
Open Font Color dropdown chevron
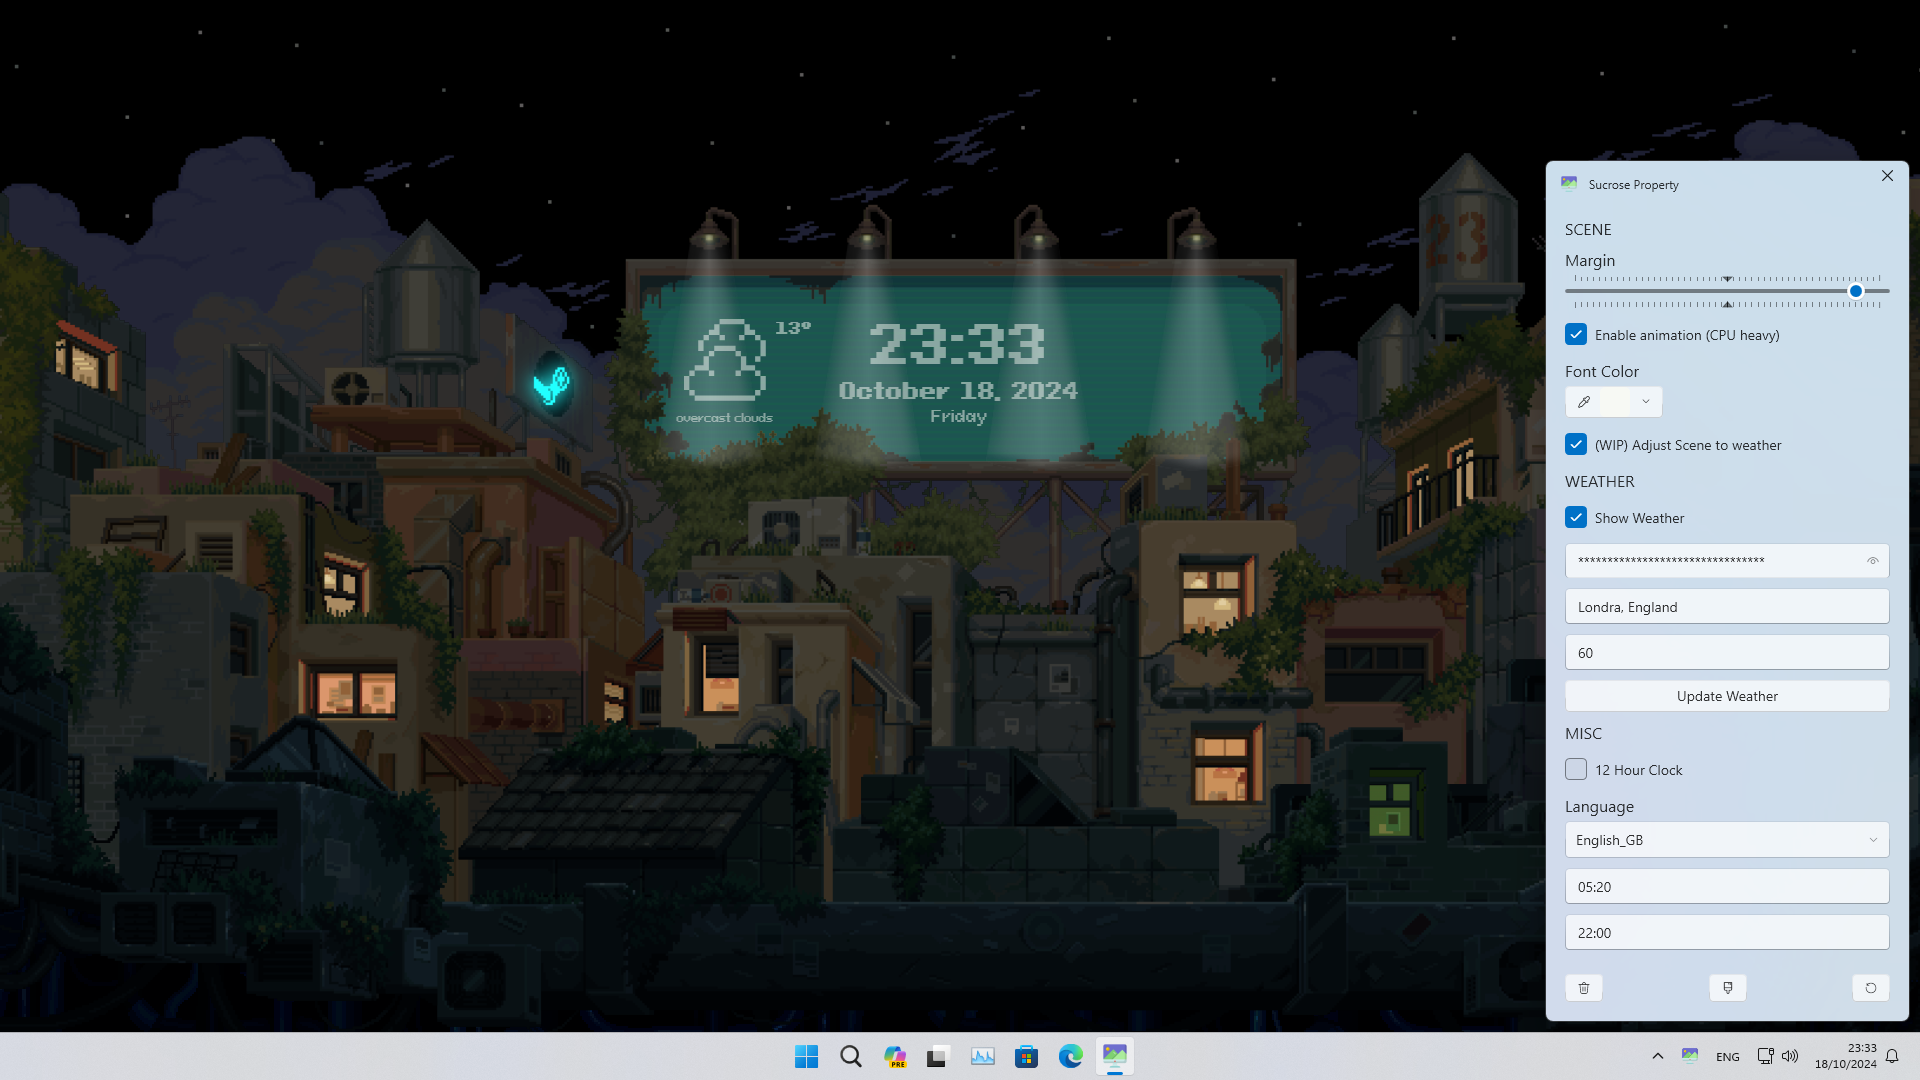pyautogui.click(x=1646, y=402)
